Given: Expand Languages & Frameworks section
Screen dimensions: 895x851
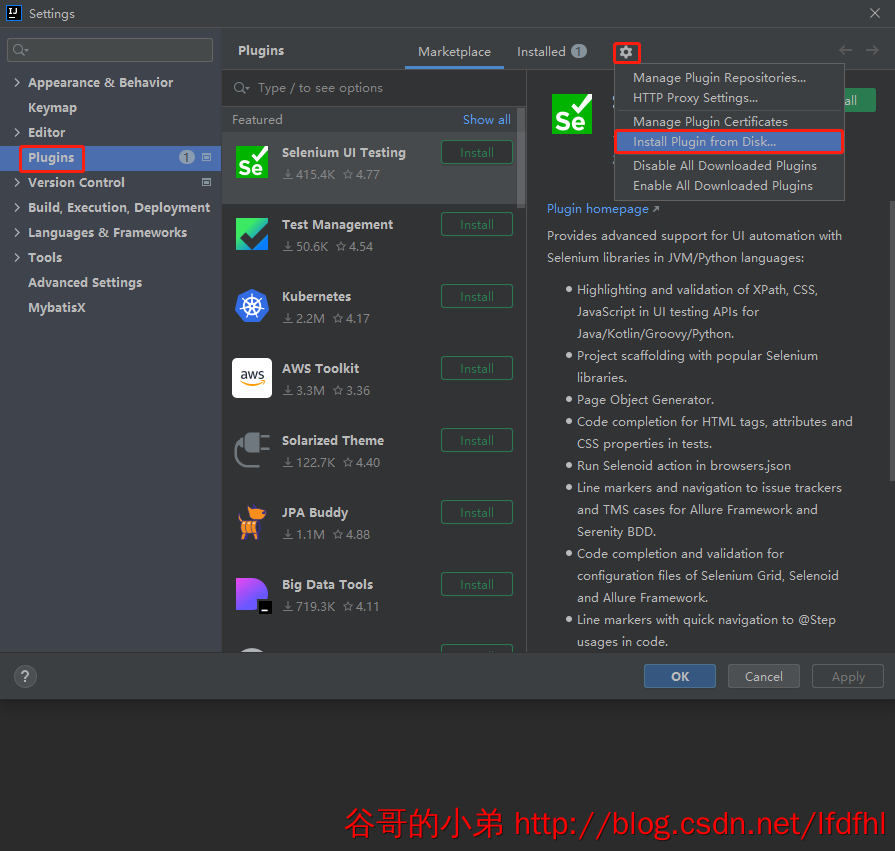Looking at the screenshot, I should coord(17,232).
